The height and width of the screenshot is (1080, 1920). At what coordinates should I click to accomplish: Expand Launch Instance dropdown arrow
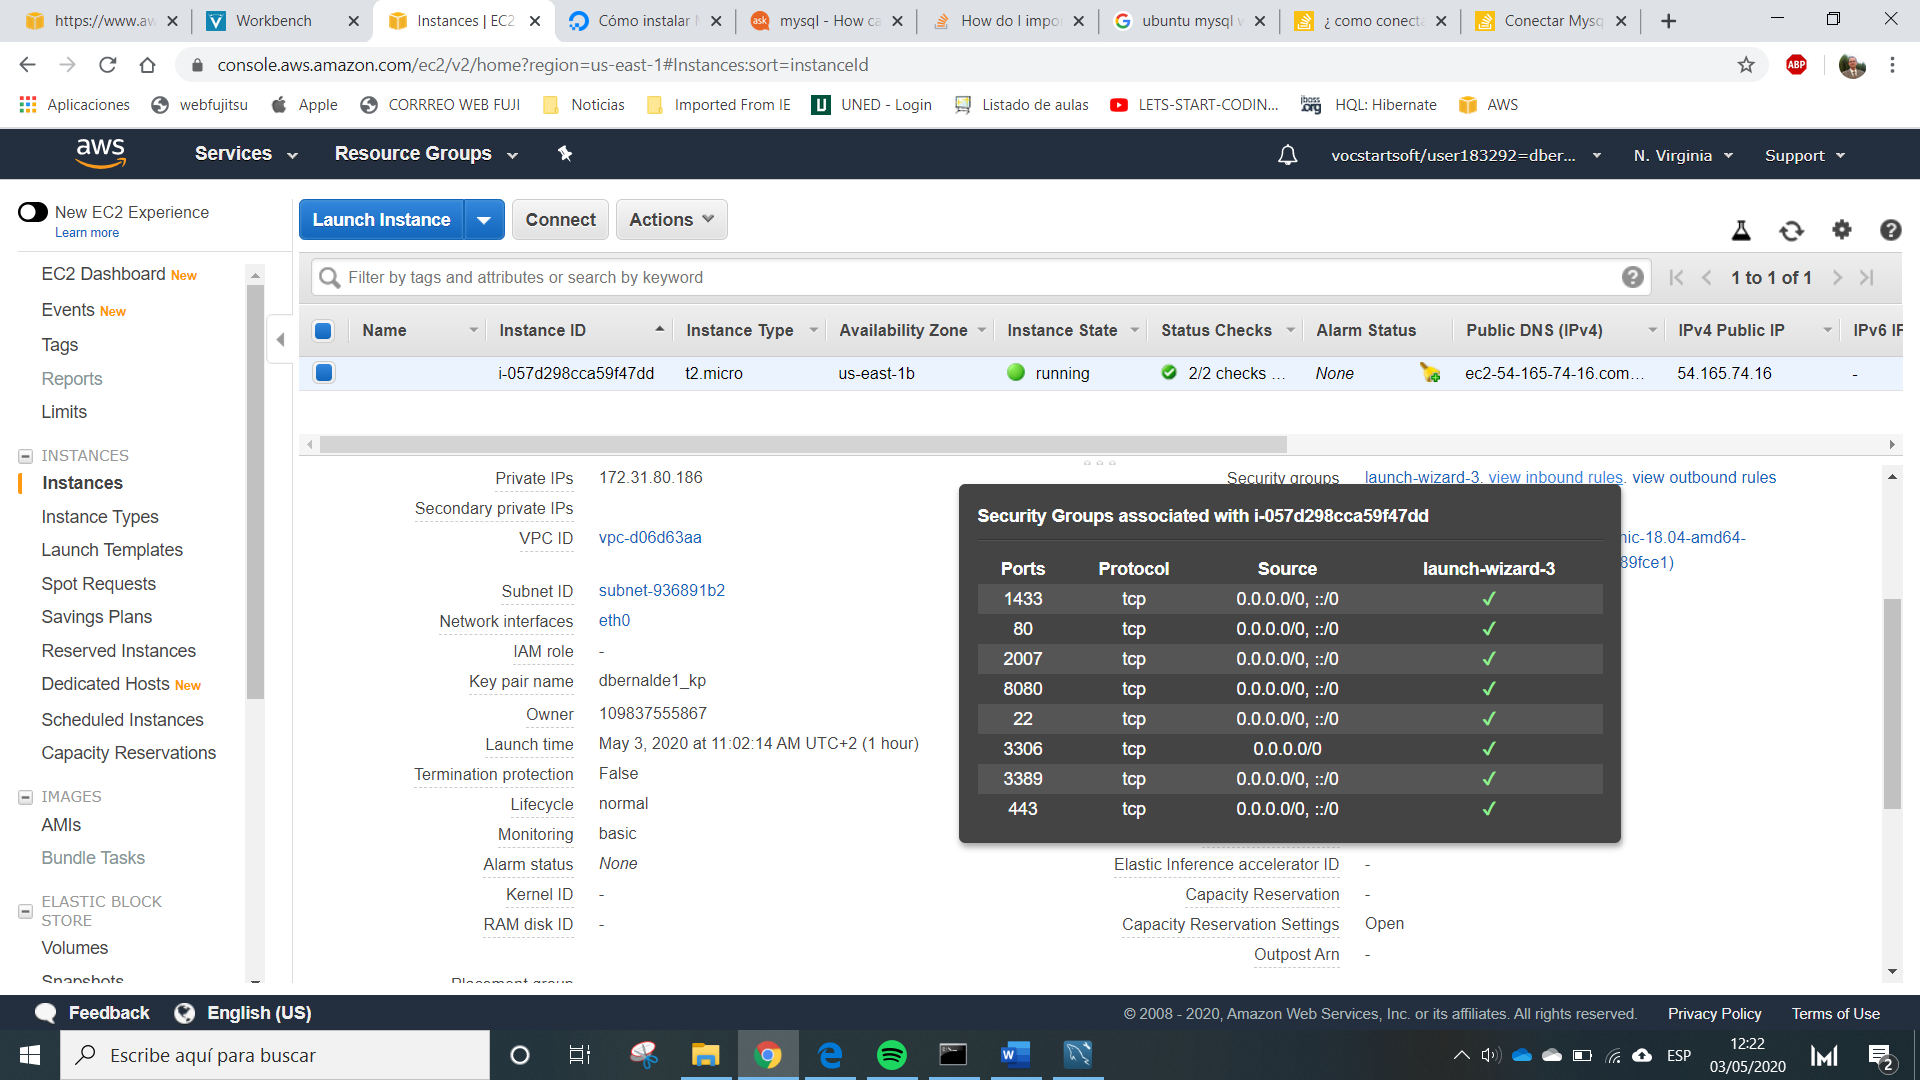pos(484,220)
